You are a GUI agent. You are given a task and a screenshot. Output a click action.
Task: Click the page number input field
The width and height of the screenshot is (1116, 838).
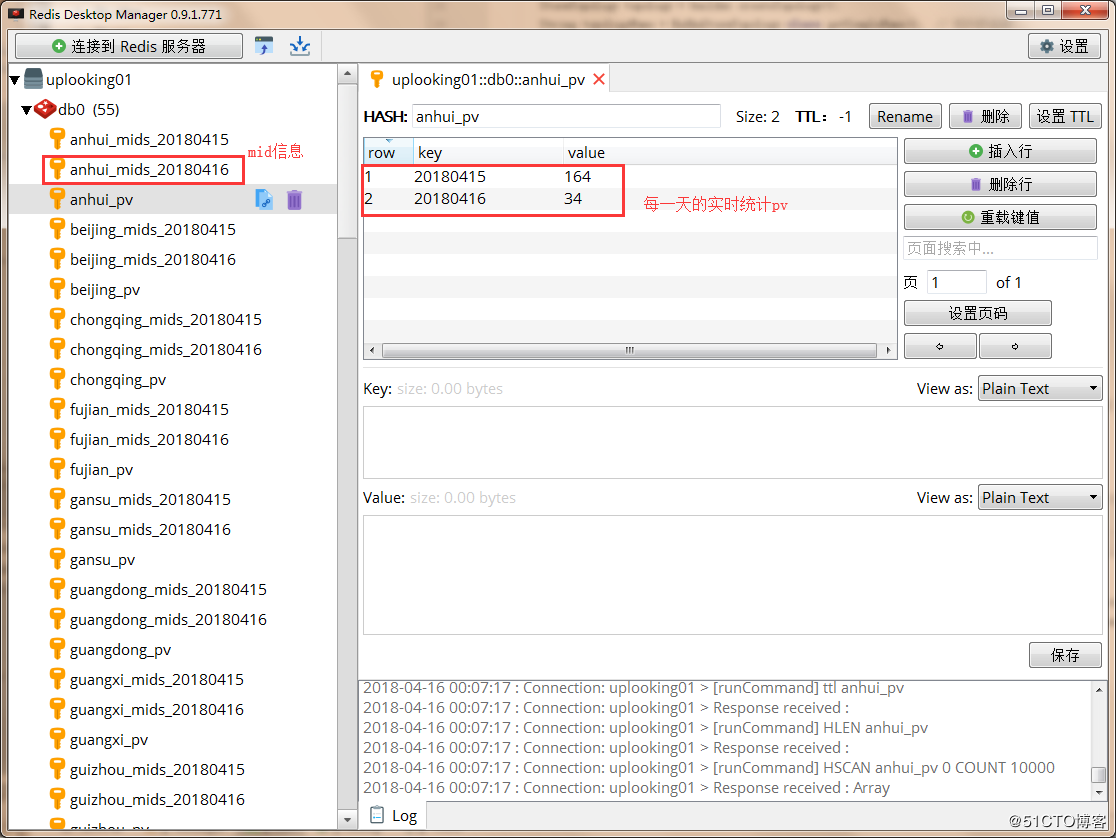[x=957, y=283]
